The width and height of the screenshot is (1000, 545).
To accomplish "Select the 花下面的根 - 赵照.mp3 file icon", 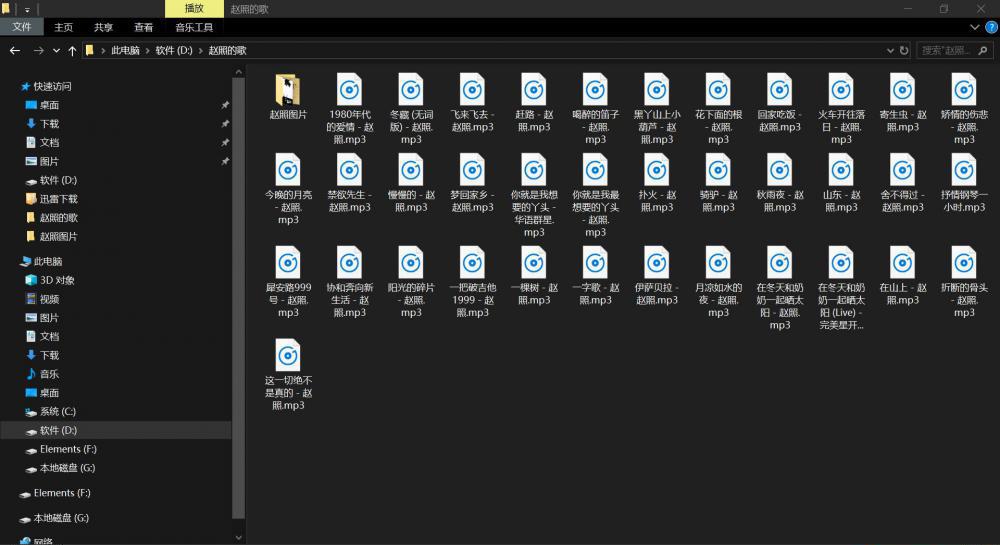I will click(718, 90).
